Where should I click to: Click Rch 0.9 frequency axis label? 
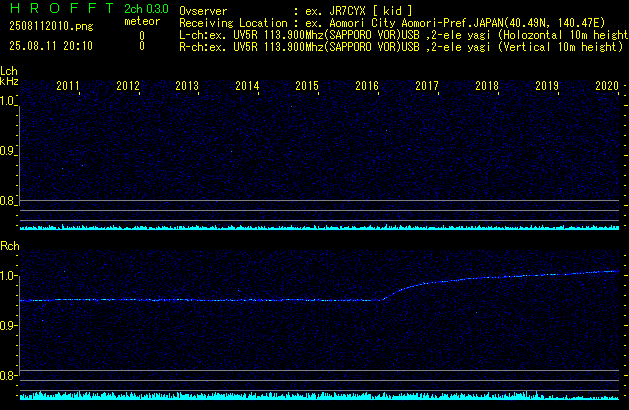tap(7, 326)
